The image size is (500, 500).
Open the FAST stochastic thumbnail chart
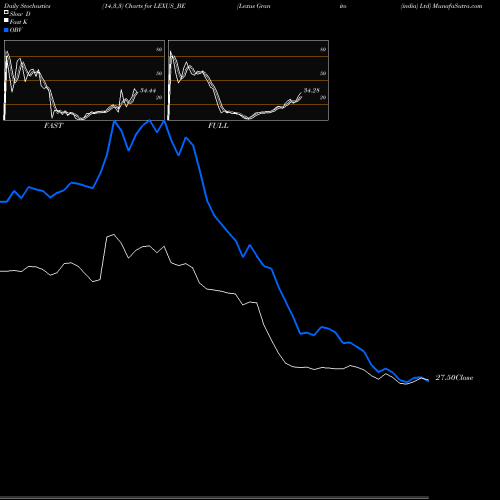(84, 80)
